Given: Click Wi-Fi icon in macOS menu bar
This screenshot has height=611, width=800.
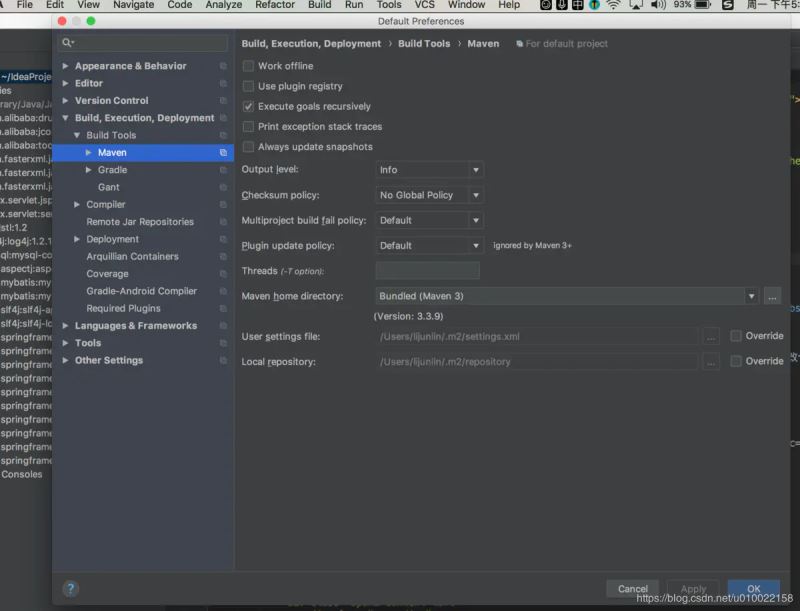Looking at the screenshot, I should (612, 5).
